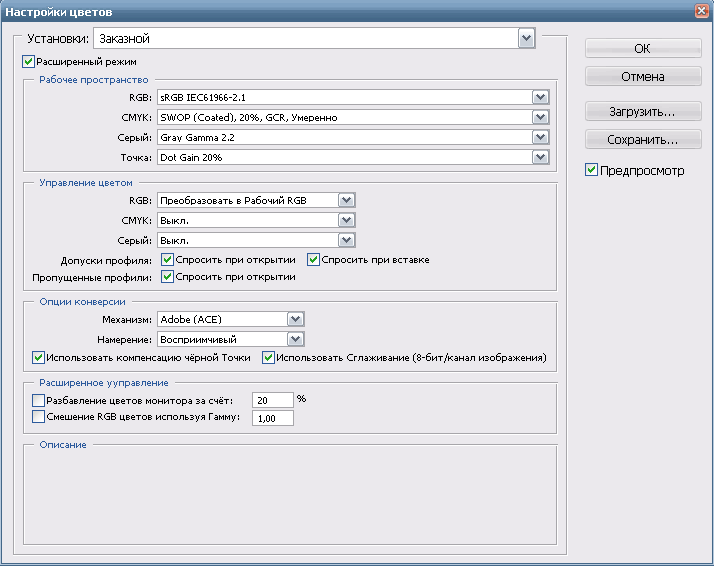
Task: Enable Разбавление цветов монитора checkbox
Action: coord(38,401)
